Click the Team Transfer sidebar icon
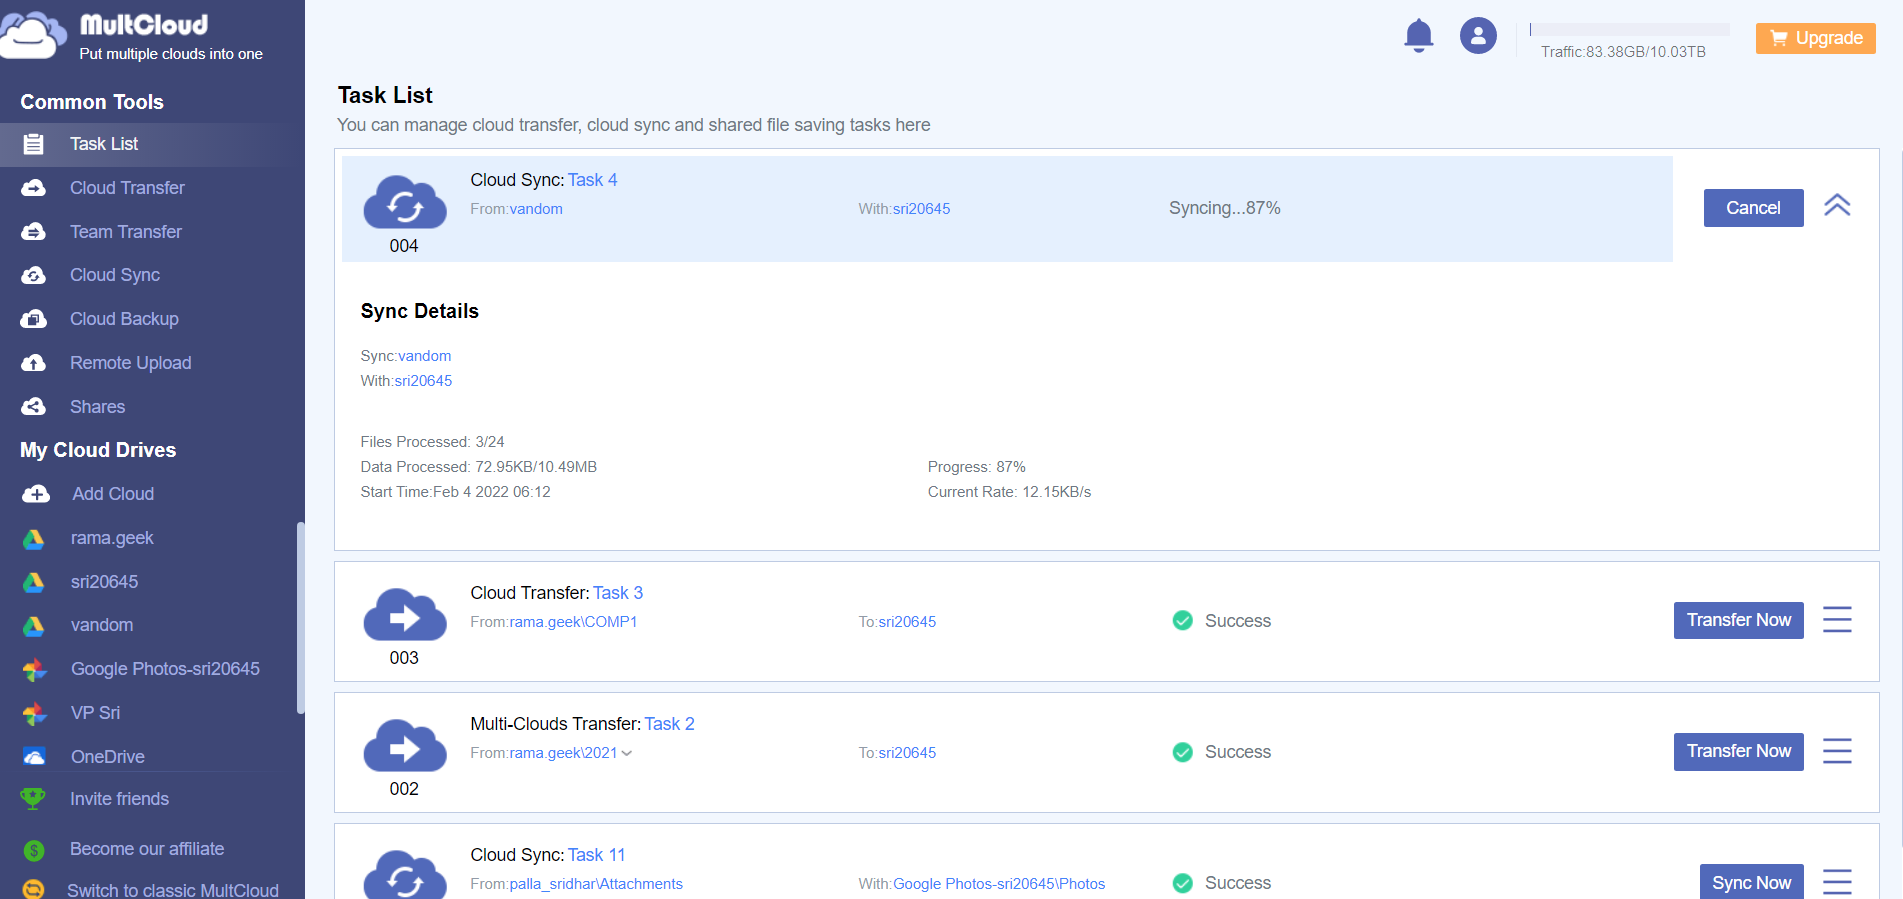 34,232
